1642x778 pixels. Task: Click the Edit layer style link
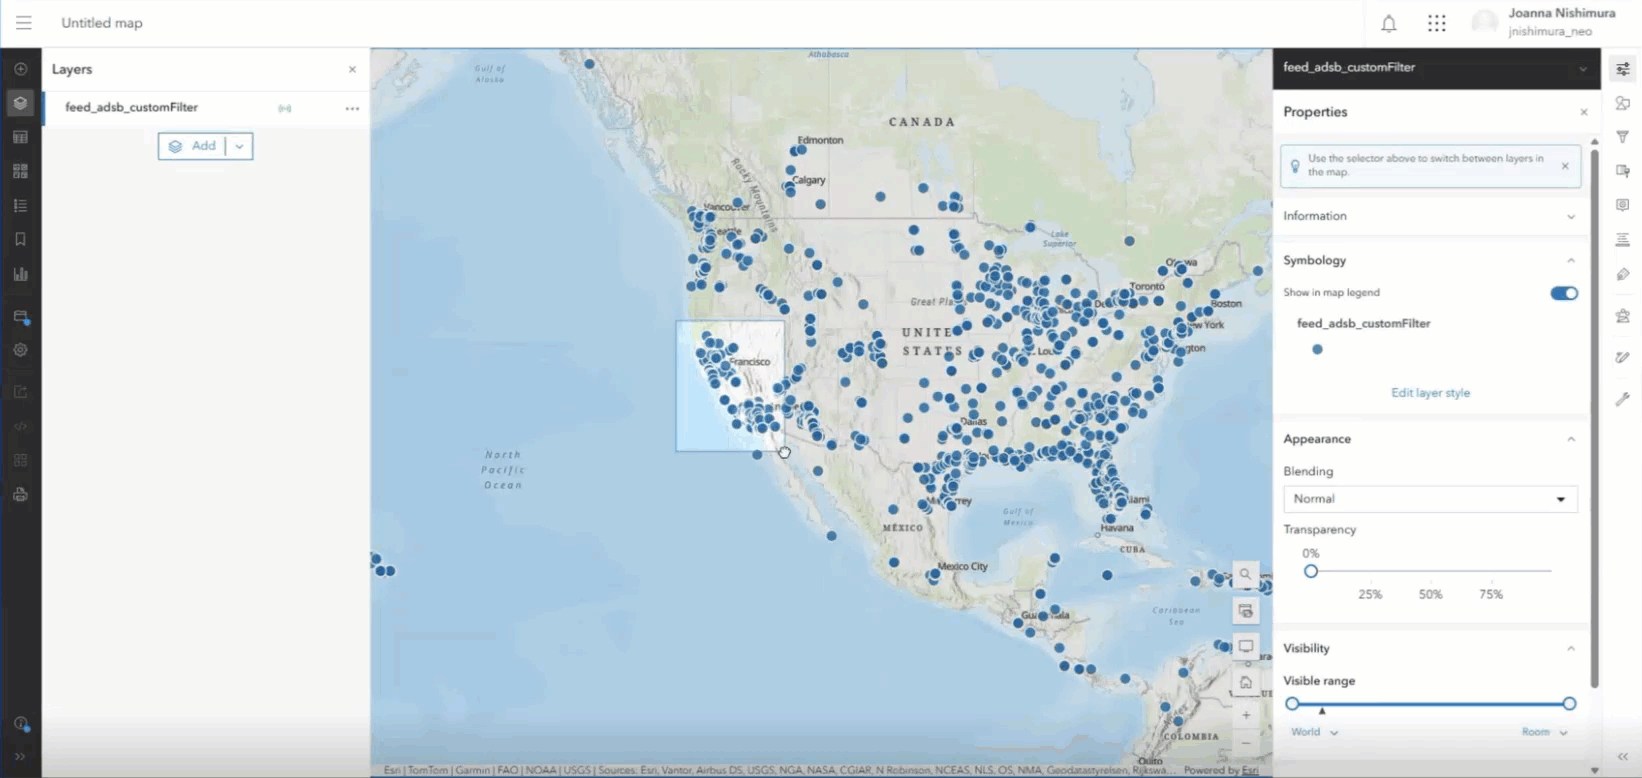click(1430, 393)
